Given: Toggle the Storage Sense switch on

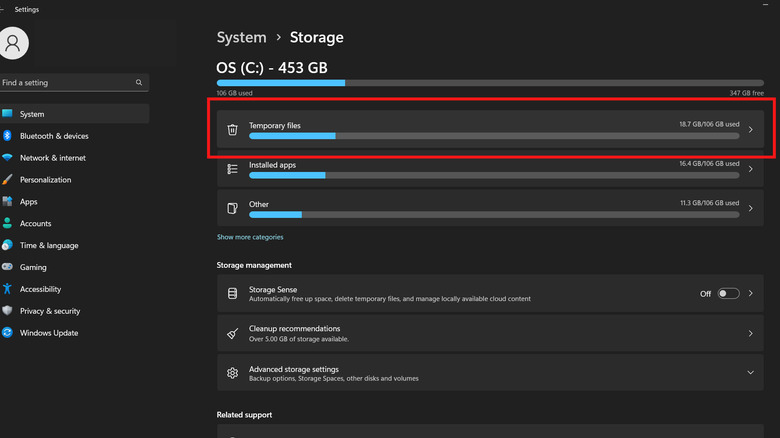Looking at the screenshot, I should 728,294.
